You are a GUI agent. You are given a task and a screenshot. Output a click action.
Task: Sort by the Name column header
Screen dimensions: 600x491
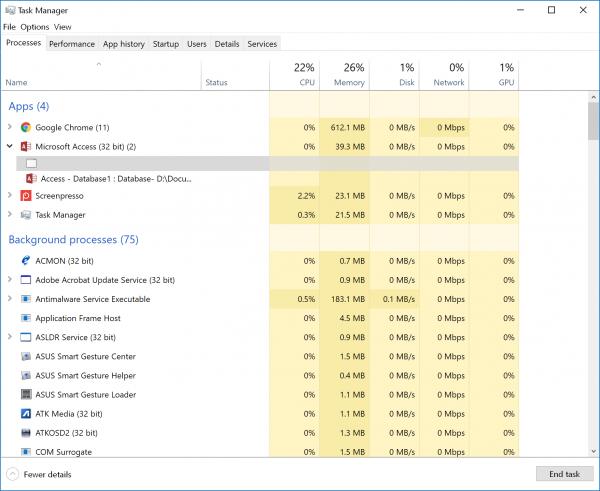(x=101, y=75)
